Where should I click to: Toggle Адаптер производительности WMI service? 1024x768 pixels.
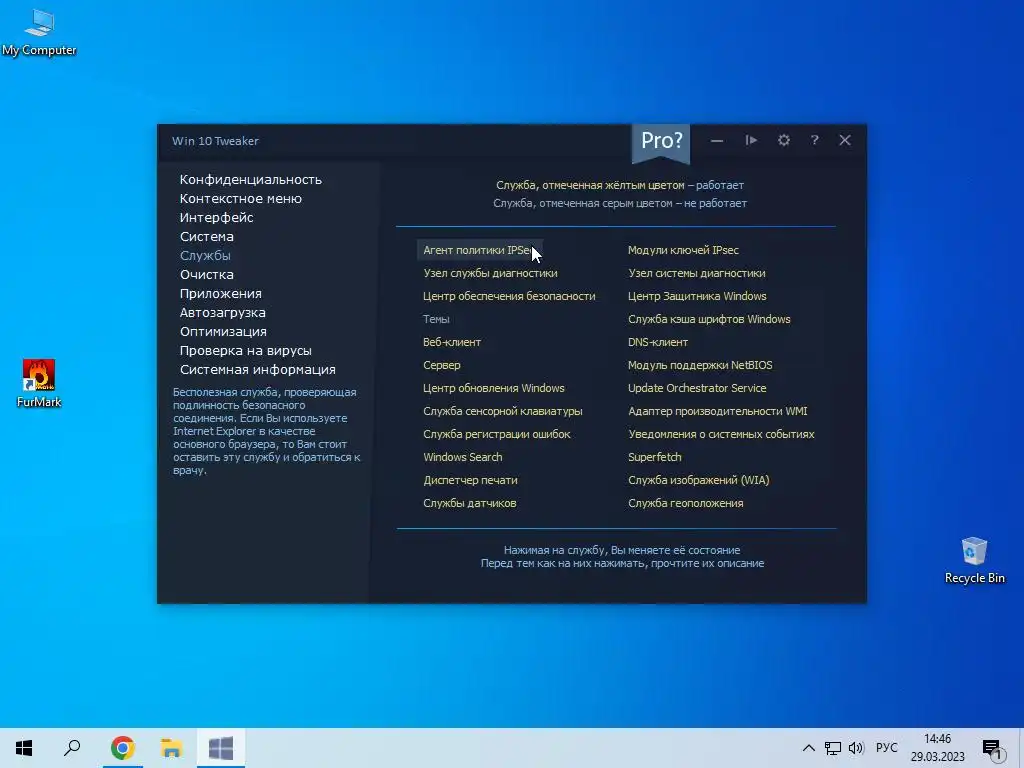[718, 411]
